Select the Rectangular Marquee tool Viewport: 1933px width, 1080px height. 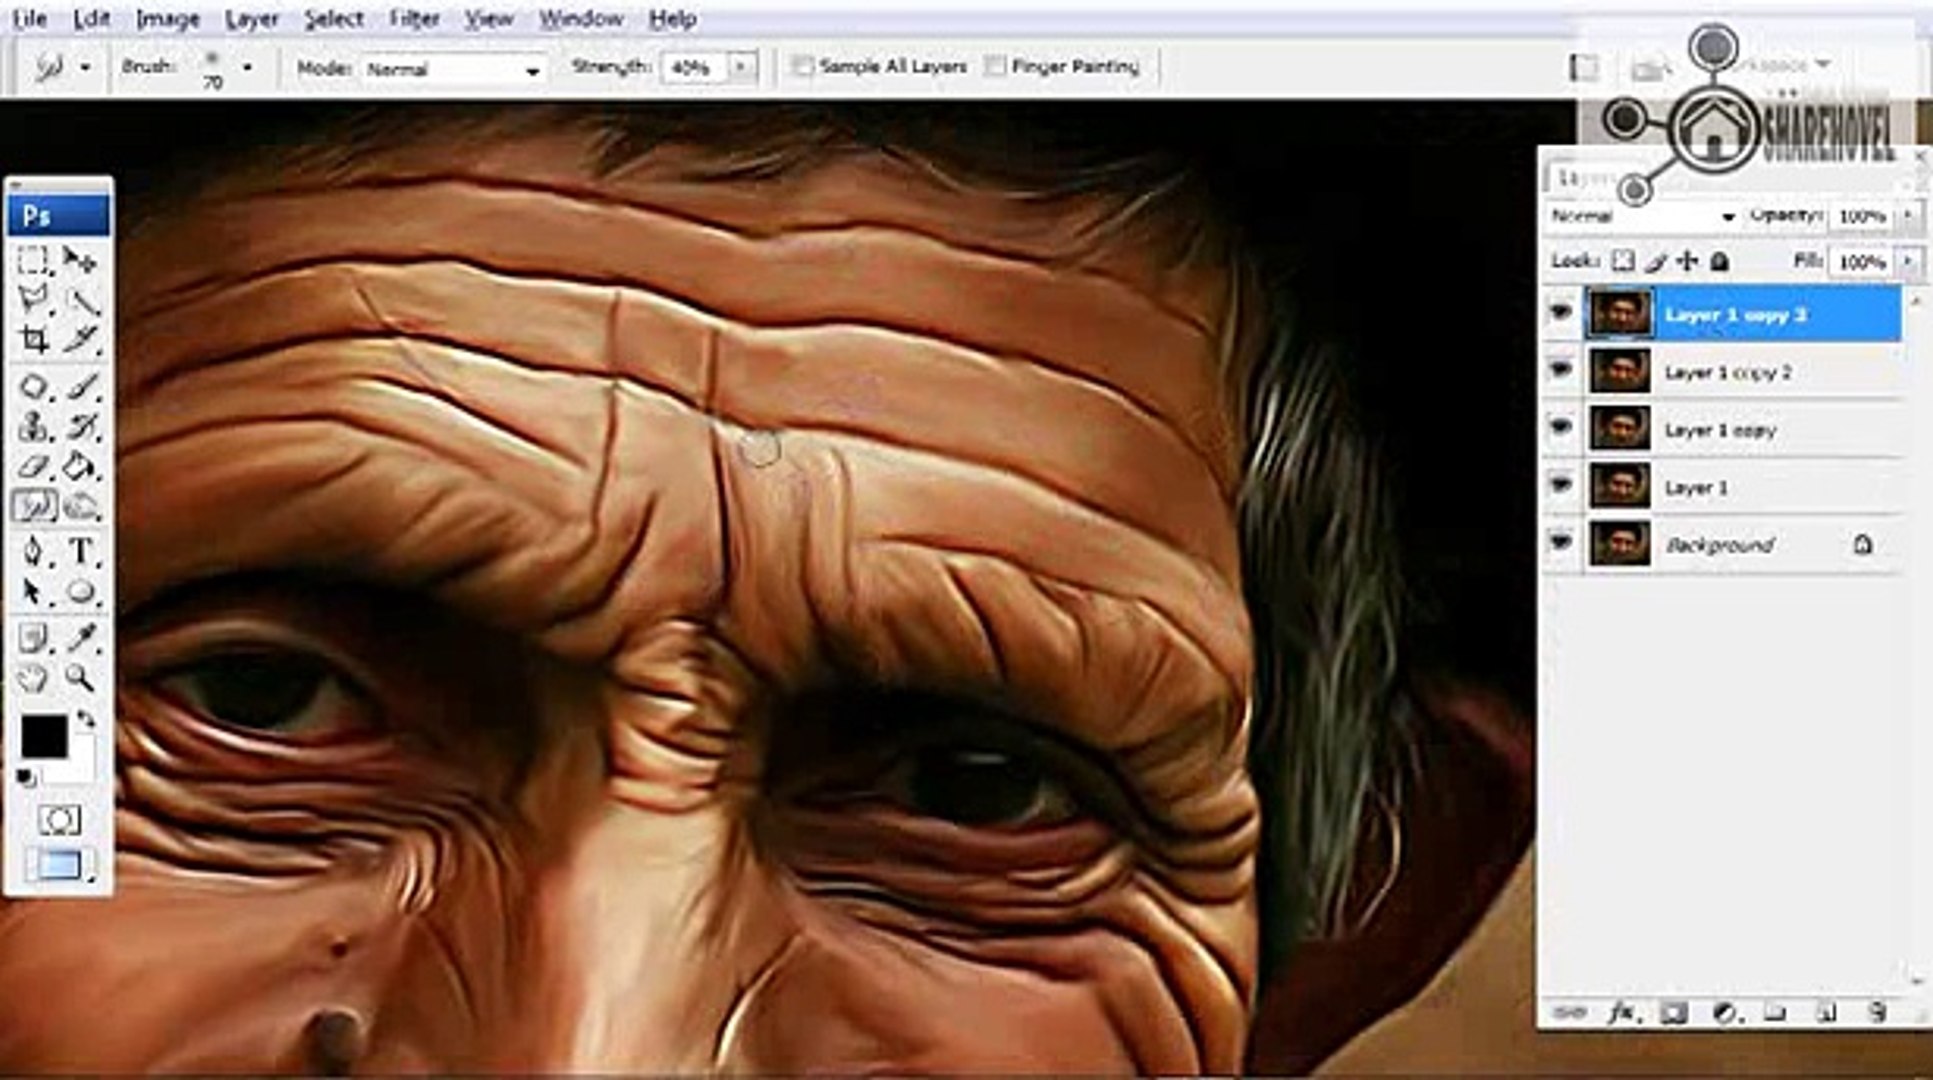click(x=34, y=260)
